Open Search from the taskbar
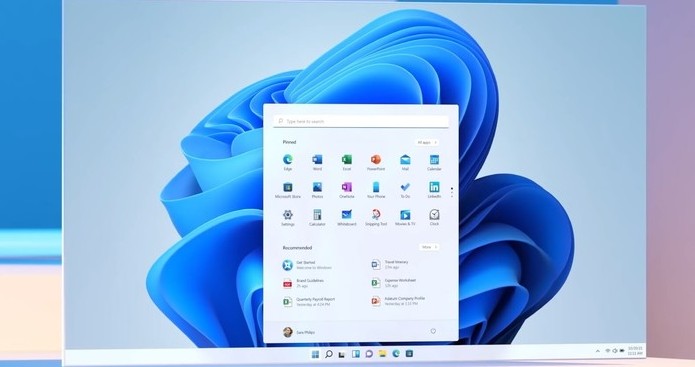Screen dimensions: 695x367 (328, 354)
